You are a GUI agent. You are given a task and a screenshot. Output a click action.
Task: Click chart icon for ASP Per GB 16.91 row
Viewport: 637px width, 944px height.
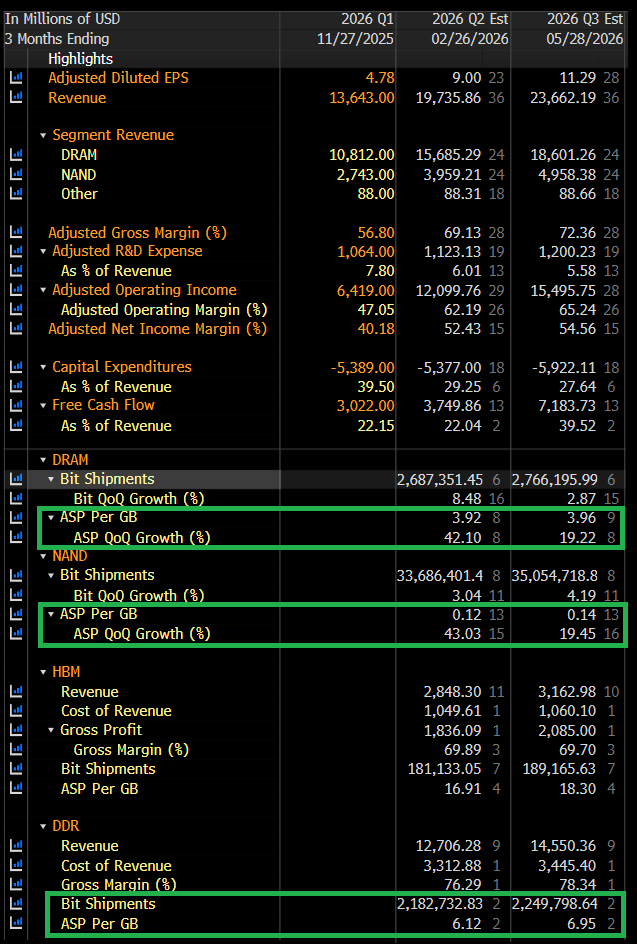16,788
